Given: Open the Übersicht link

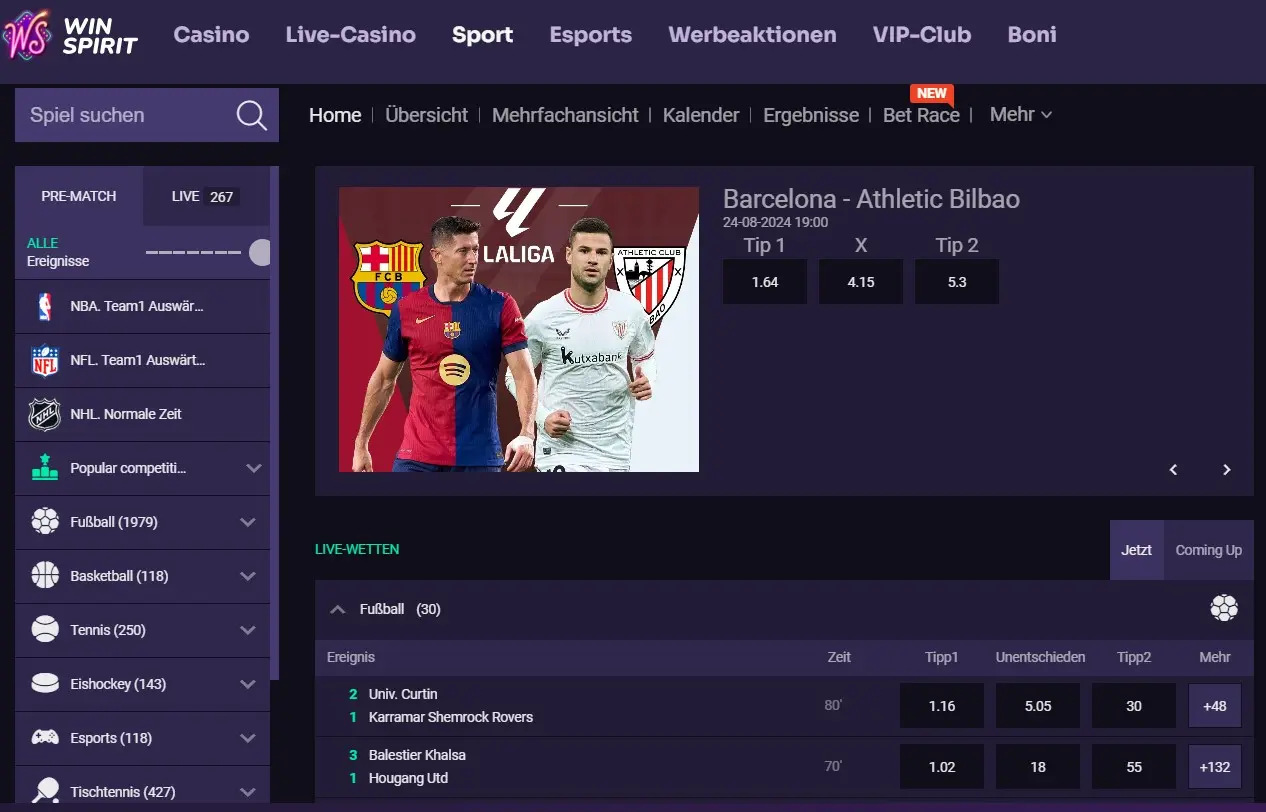Looking at the screenshot, I should 426,115.
